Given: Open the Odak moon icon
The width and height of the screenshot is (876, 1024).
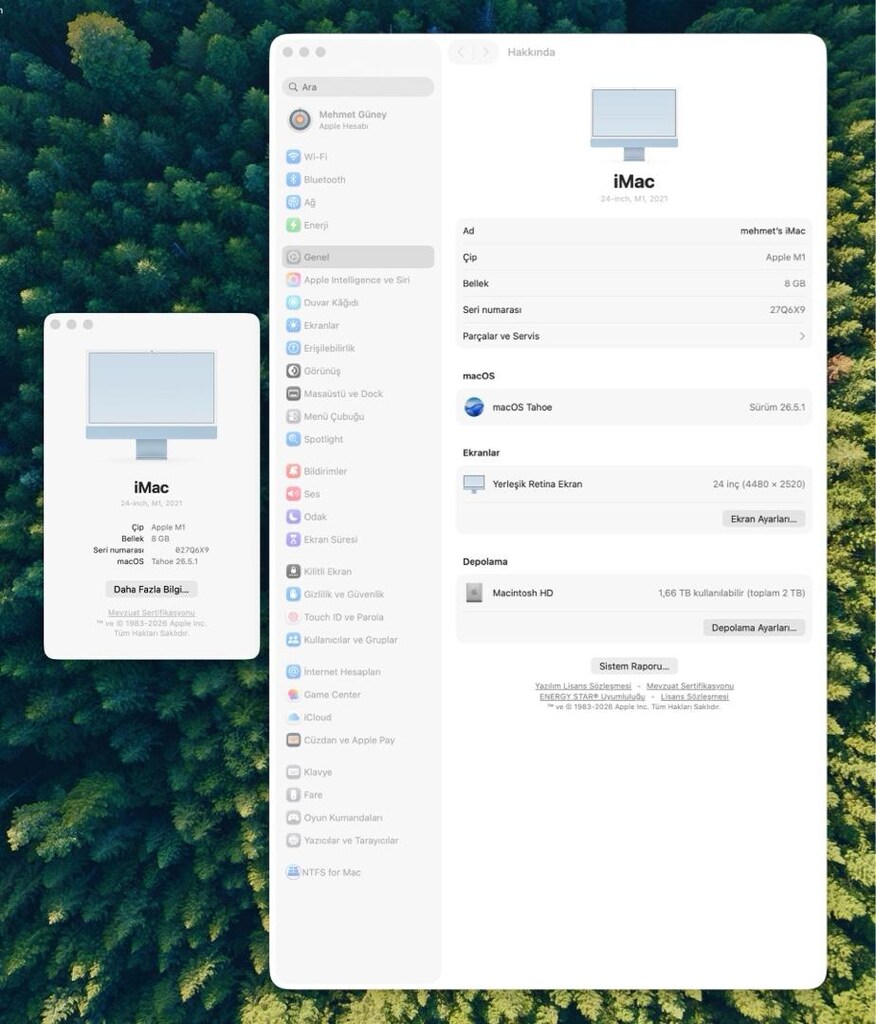Looking at the screenshot, I should pos(293,517).
